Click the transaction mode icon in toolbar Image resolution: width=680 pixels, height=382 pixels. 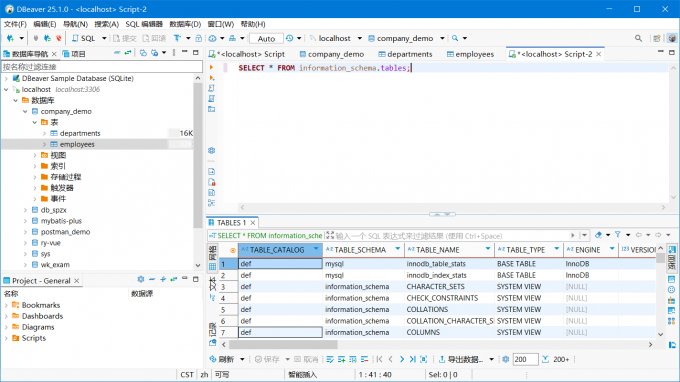(x=177, y=38)
